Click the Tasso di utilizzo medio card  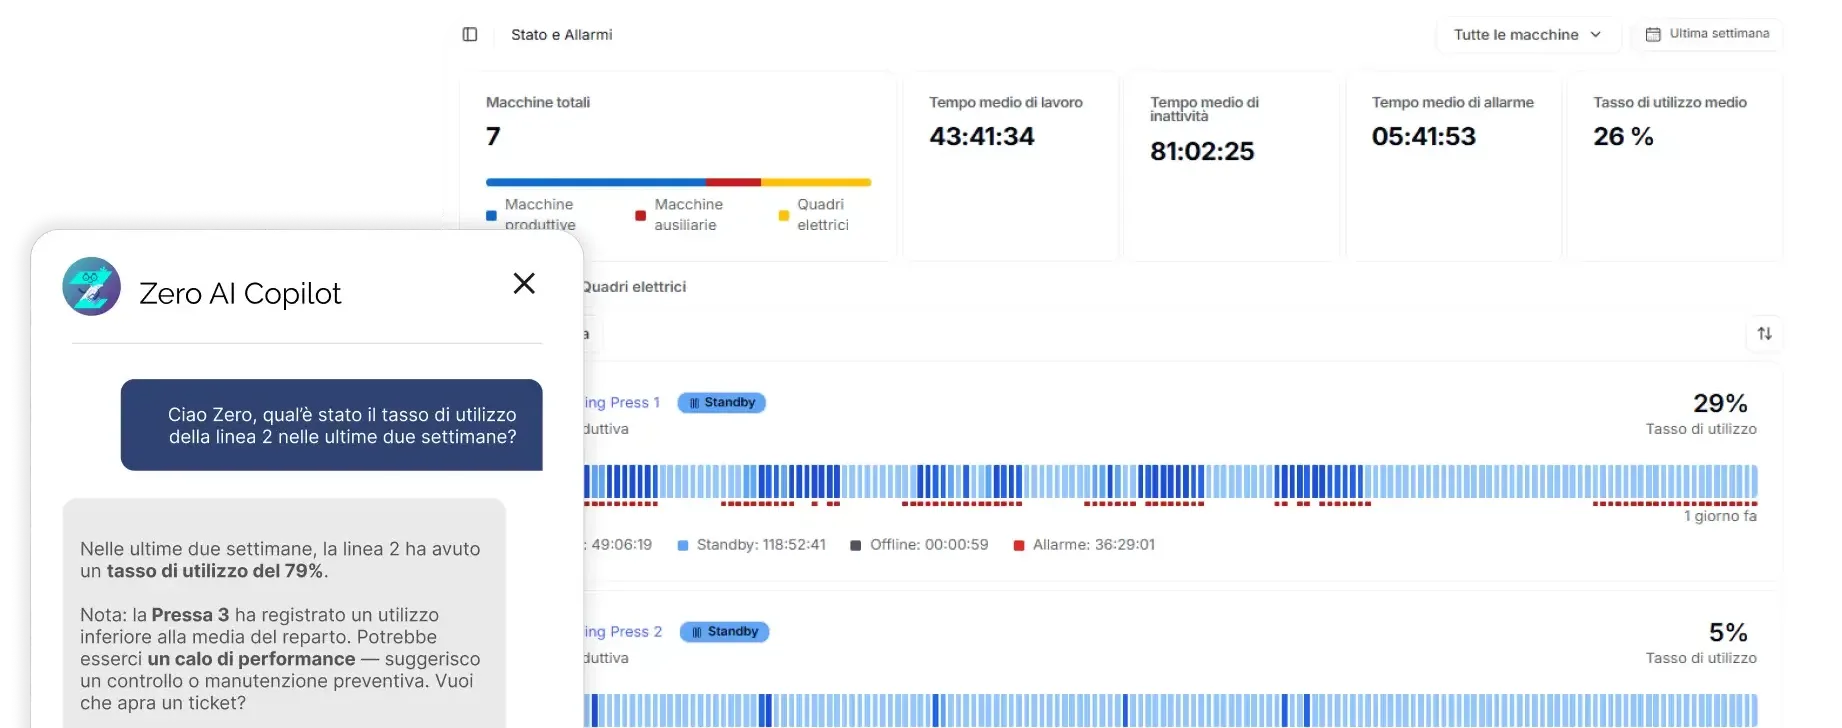(x=1674, y=165)
